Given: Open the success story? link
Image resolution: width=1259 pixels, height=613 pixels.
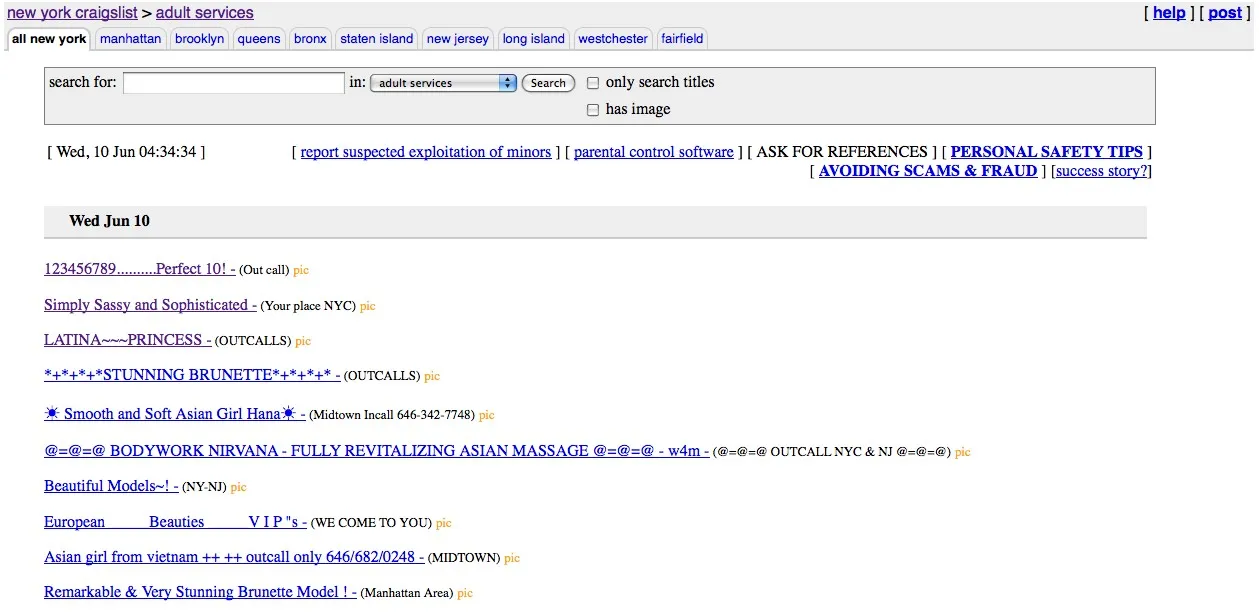Looking at the screenshot, I should pyautogui.click(x=1101, y=171).
